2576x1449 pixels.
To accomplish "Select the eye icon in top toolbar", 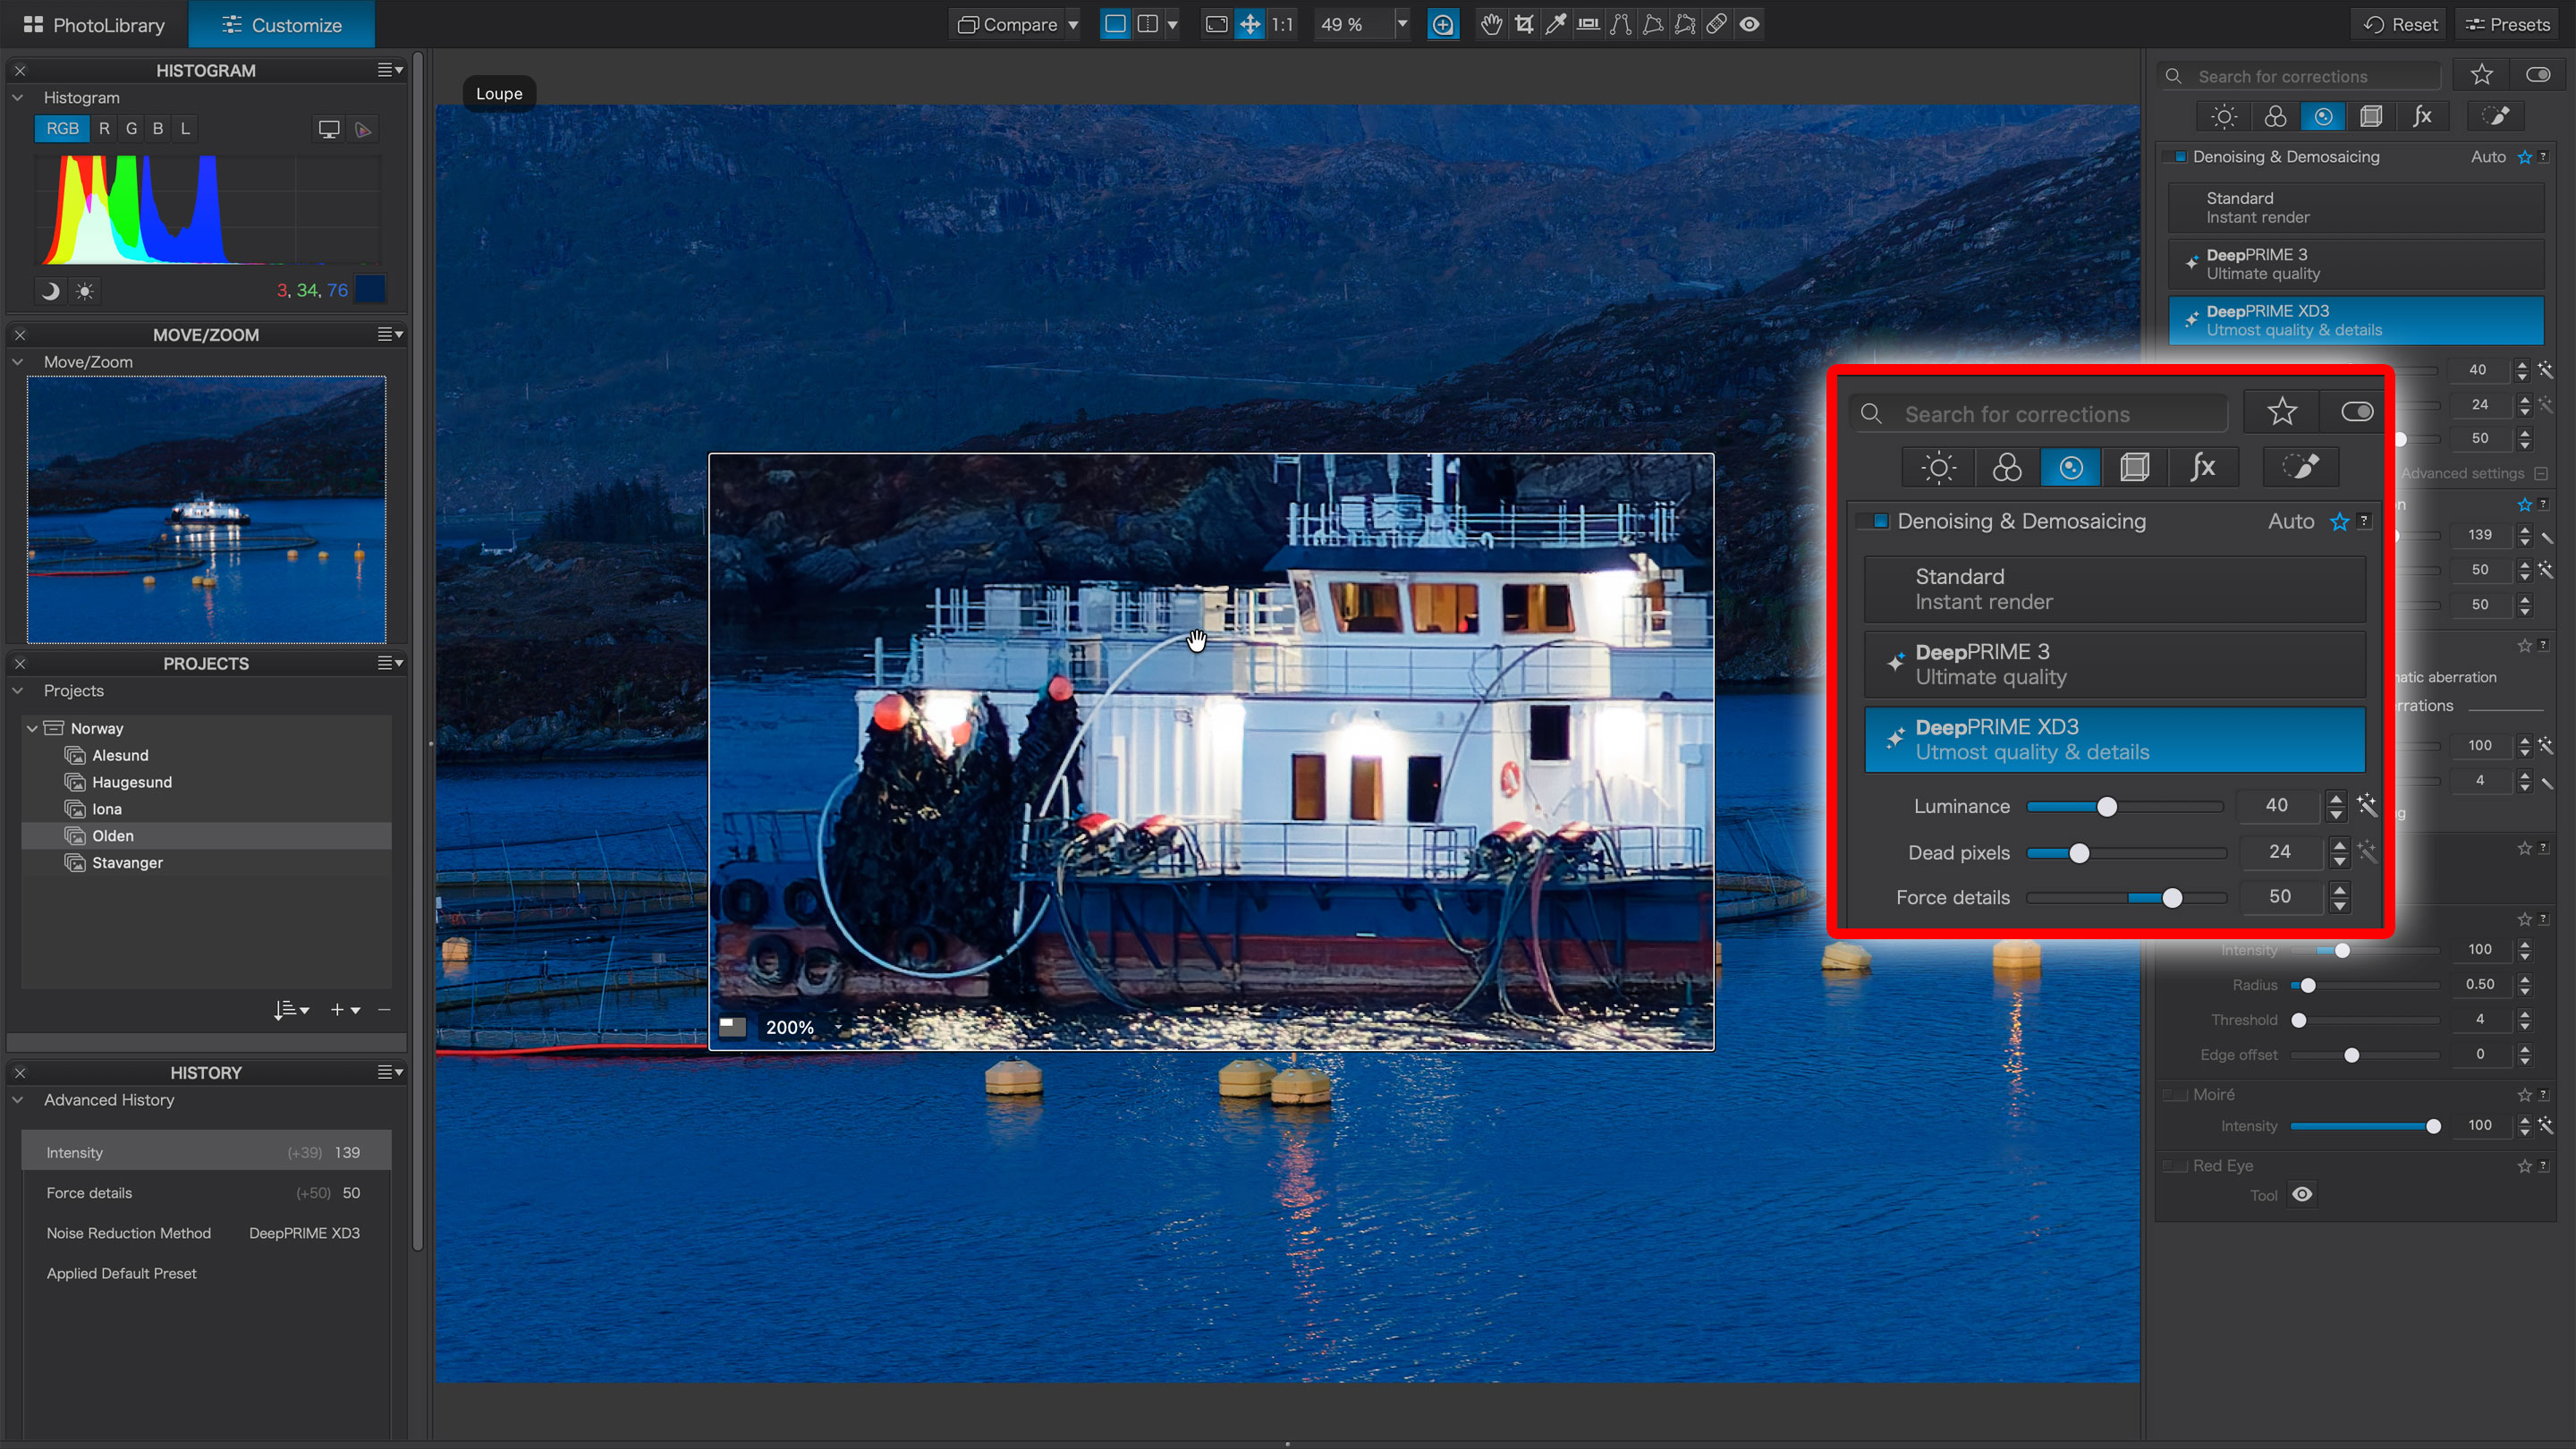I will click(x=1750, y=24).
